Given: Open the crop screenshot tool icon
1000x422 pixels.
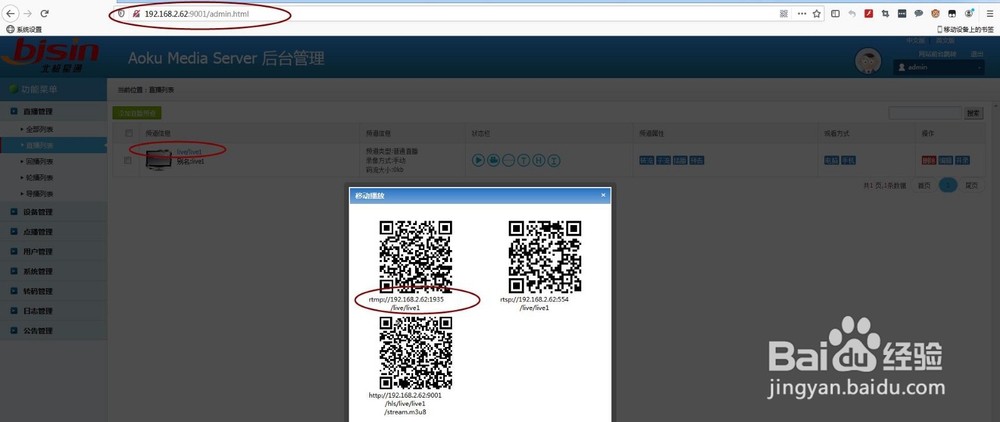Looking at the screenshot, I should click(x=885, y=13).
